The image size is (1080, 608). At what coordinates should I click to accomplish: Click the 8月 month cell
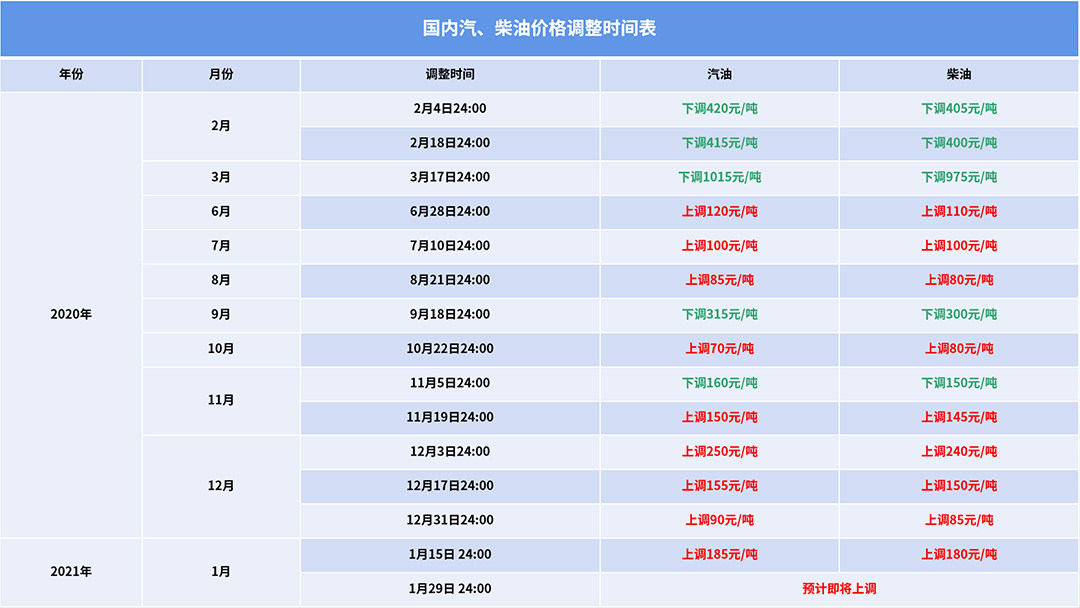221,280
